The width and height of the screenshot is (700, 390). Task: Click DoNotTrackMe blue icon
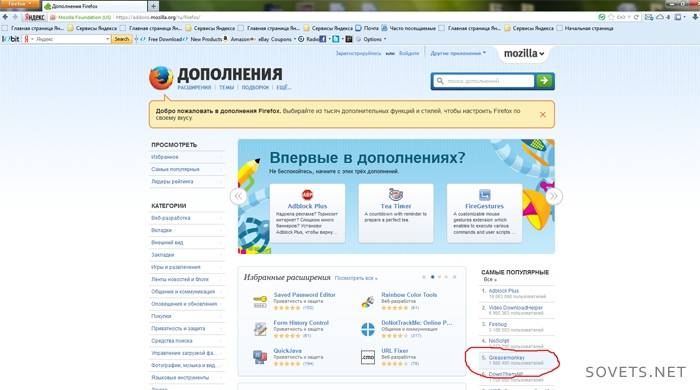click(368, 329)
